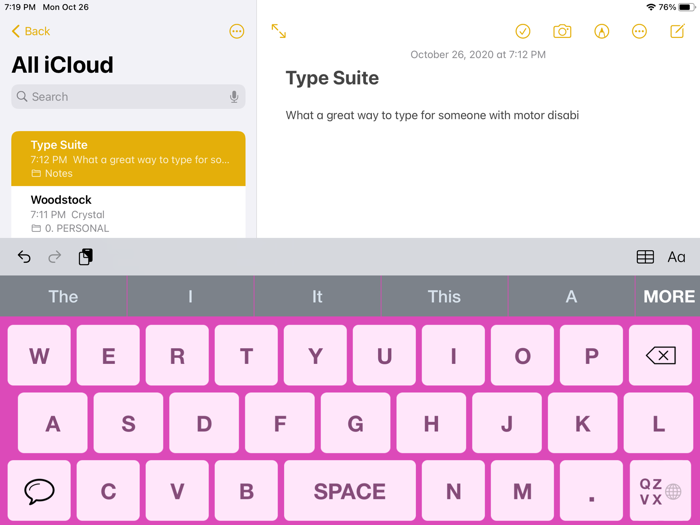Tap the backspace delete key
This screenshot has width=700, height=525.
coord(660,355)
